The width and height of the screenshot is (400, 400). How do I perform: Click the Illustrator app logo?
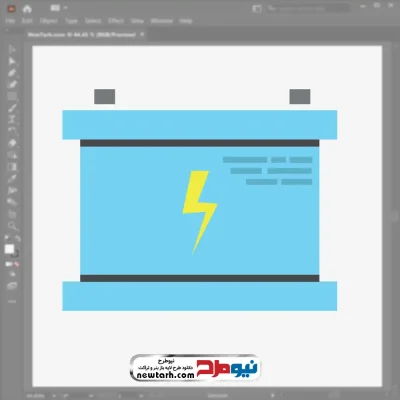11,9
